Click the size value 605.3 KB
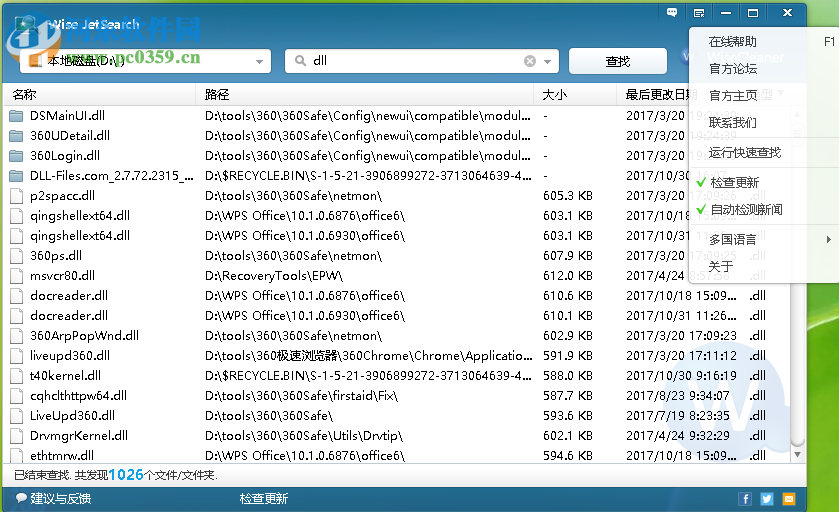This screenshot has height=512, width=839. pos(568,196)
